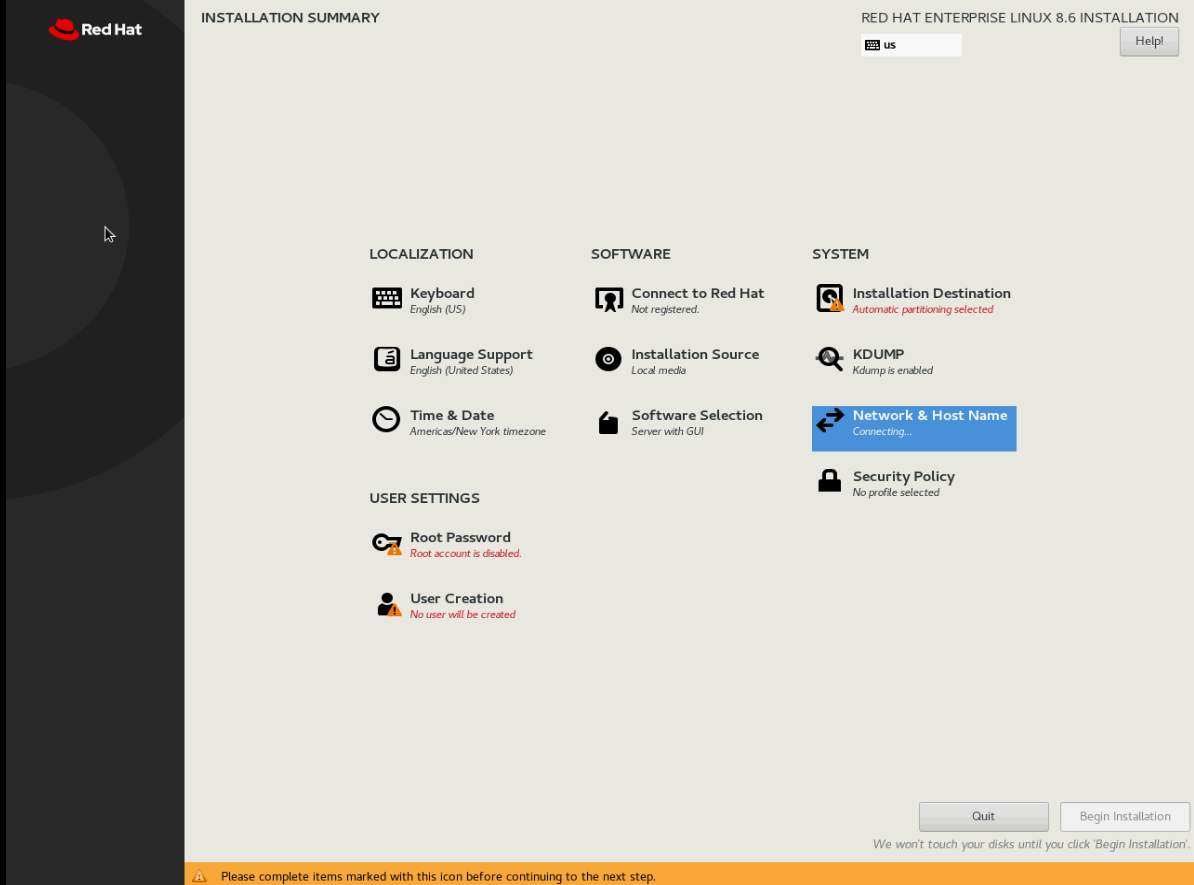Open the Root Password key icon
Viewport: 1194px width, 885px height.
pos(387,543)
